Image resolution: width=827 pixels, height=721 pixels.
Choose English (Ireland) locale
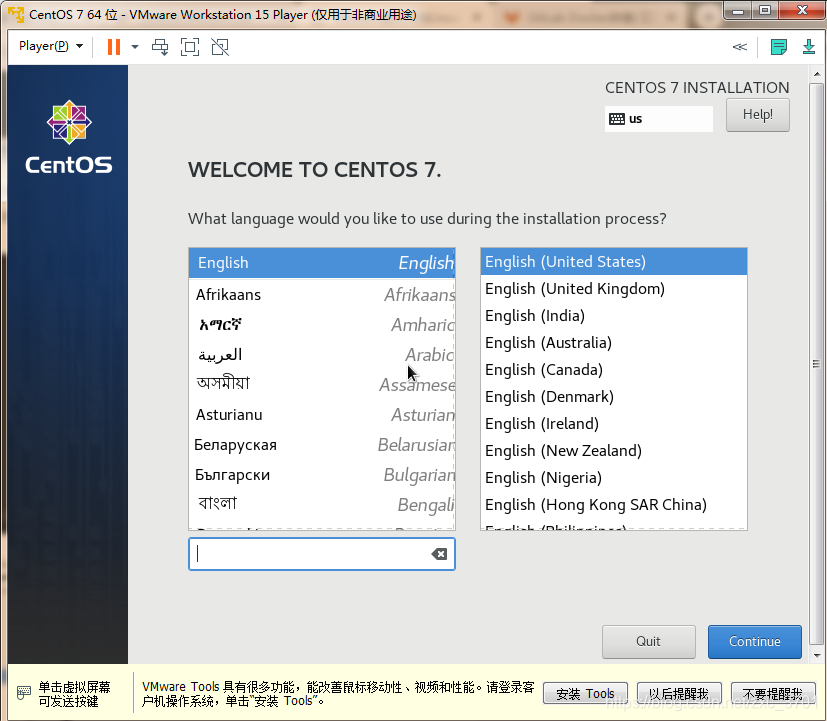614,424
